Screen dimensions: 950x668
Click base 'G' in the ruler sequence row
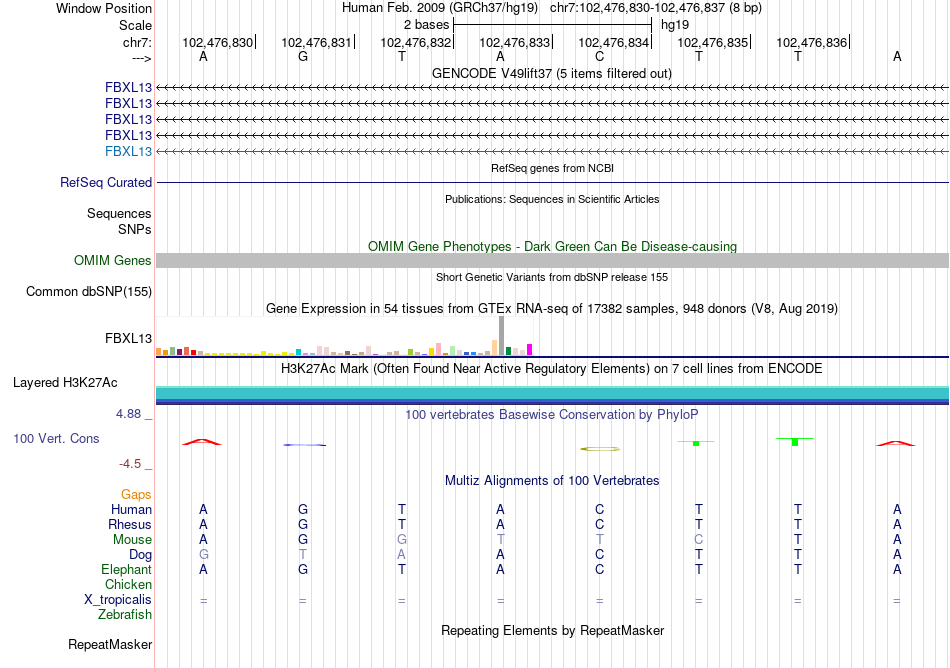[303, 56]
